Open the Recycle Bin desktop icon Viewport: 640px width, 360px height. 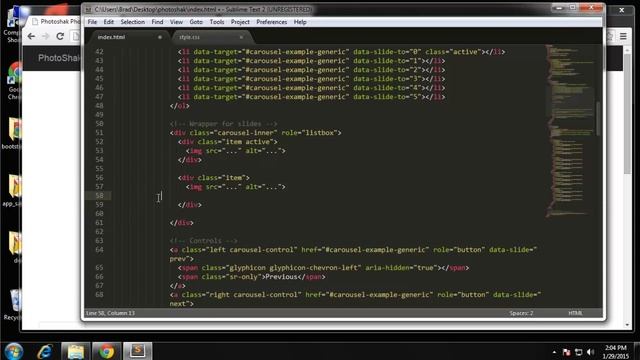click(15, 305)
